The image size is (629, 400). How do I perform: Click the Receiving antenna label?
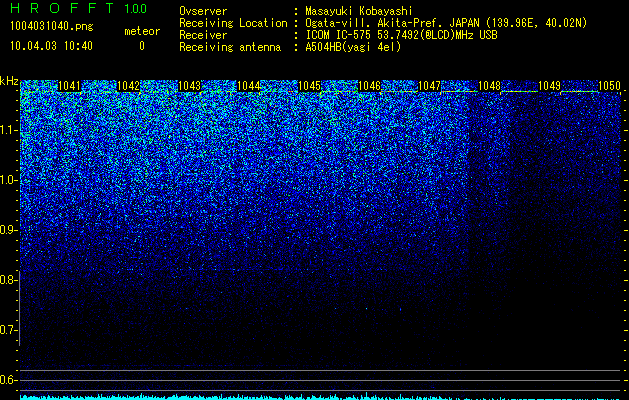(230, 47)
